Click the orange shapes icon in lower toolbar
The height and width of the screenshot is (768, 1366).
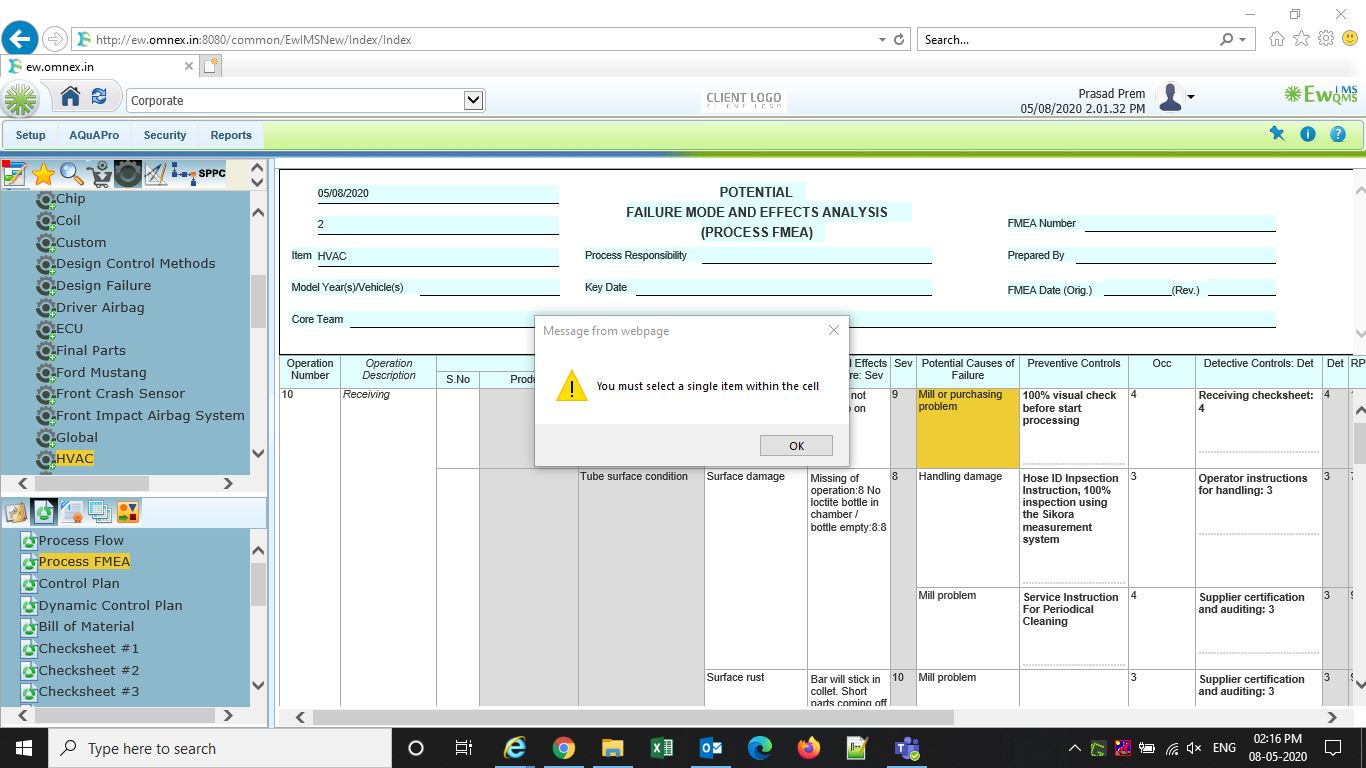(127, 513)
